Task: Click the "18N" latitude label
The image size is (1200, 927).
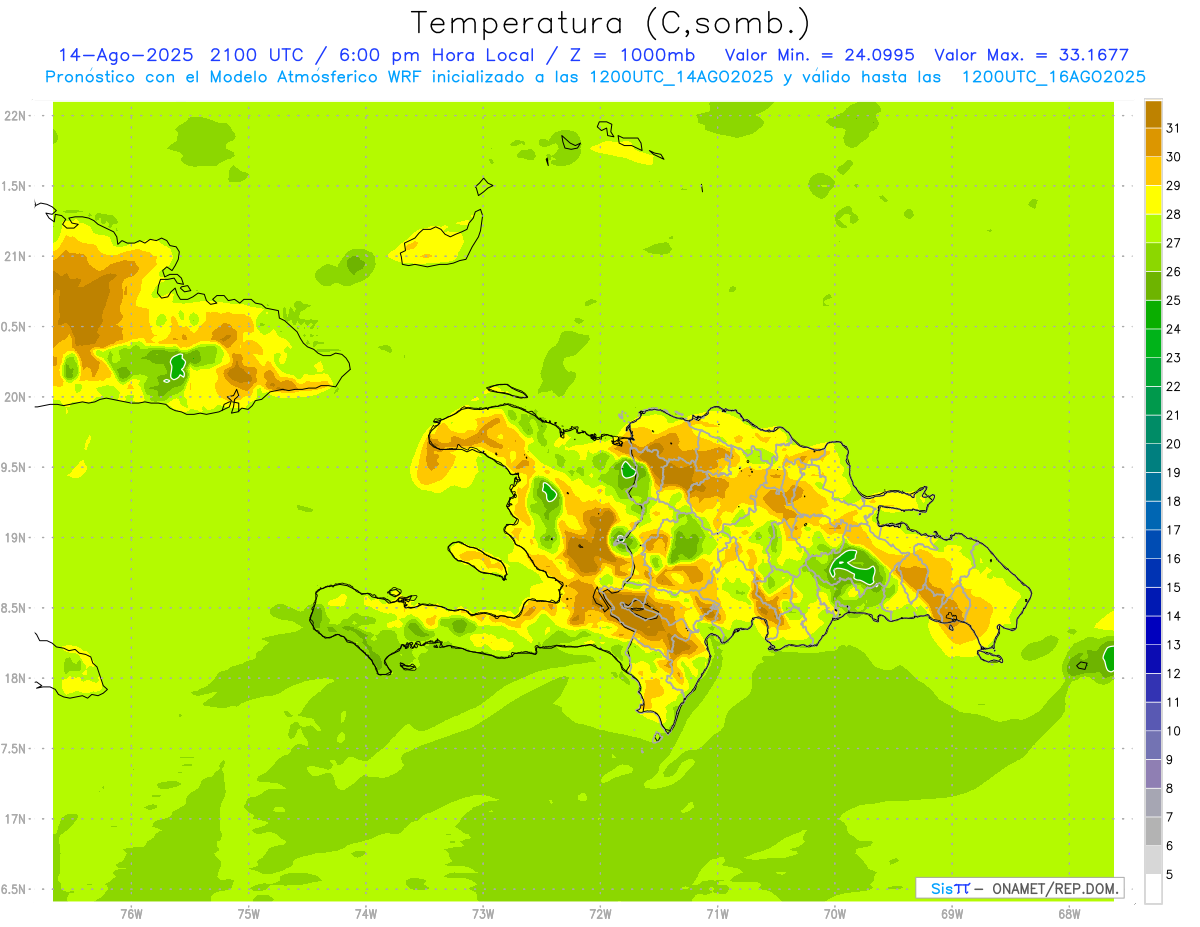Action: coord(16,678)
